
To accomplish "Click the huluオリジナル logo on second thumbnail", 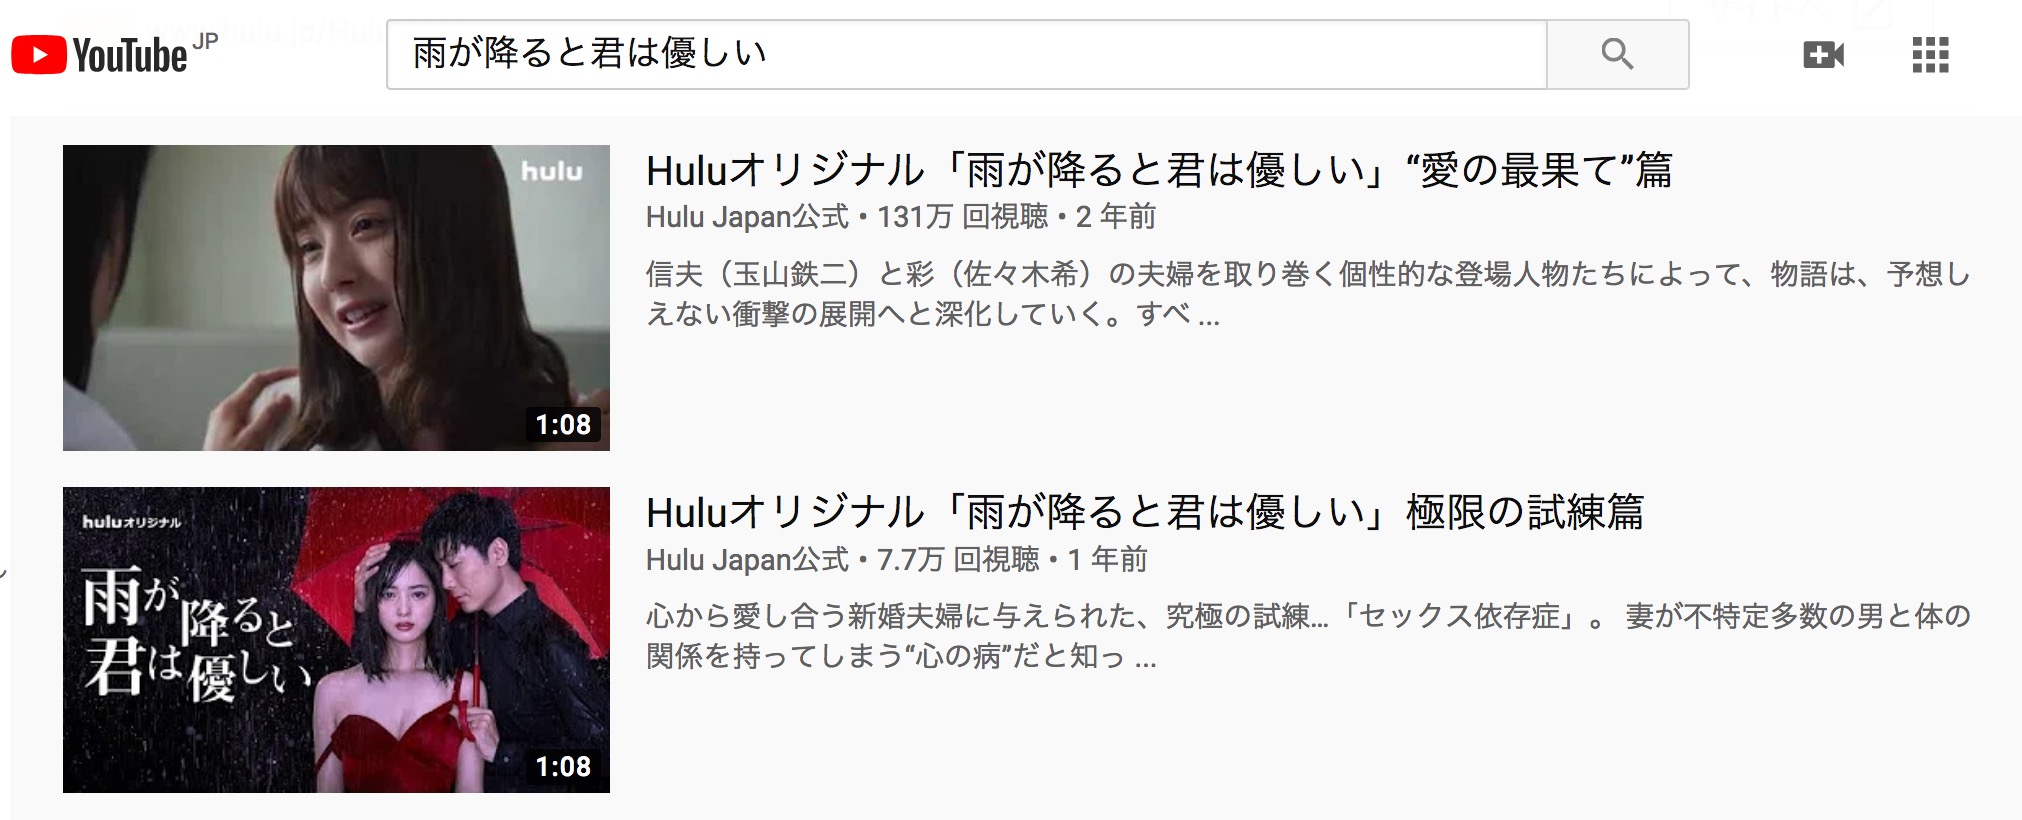I will click(131, 522).
